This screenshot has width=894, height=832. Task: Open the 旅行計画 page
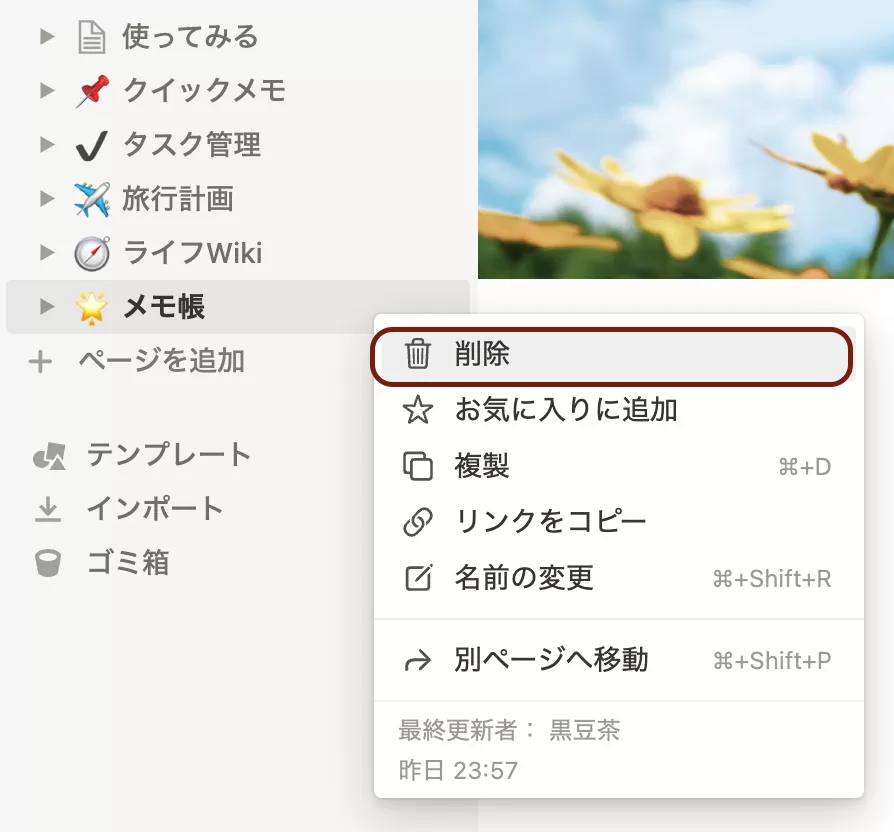(177, 198)
